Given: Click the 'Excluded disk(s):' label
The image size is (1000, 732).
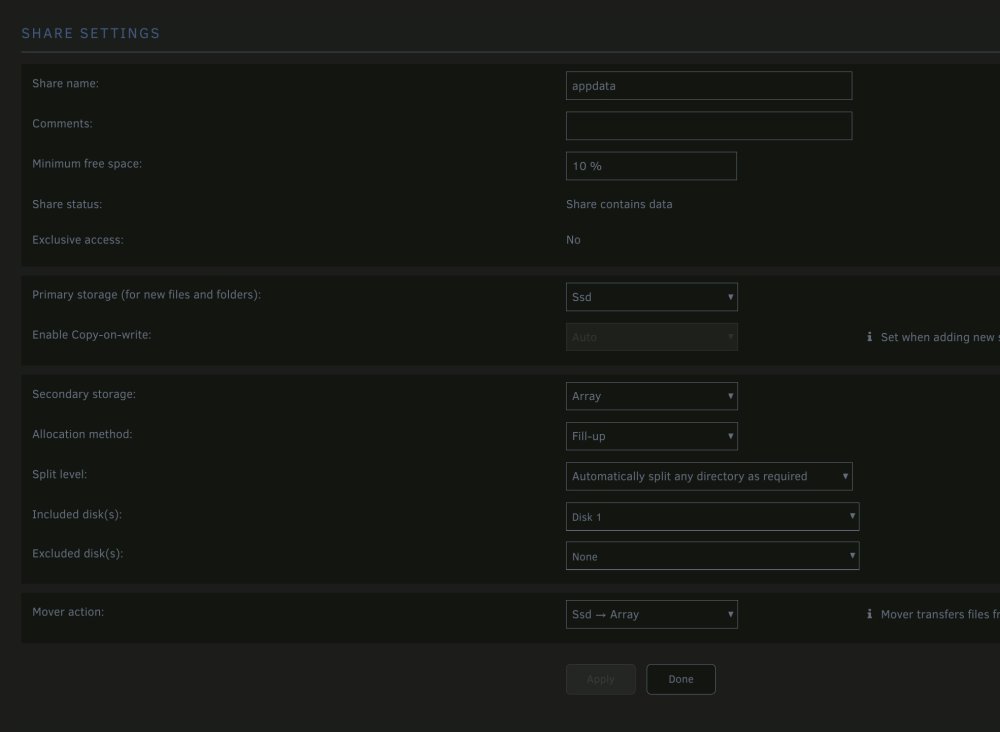Looking at the screenshot, I should click(x=77, y=553).
